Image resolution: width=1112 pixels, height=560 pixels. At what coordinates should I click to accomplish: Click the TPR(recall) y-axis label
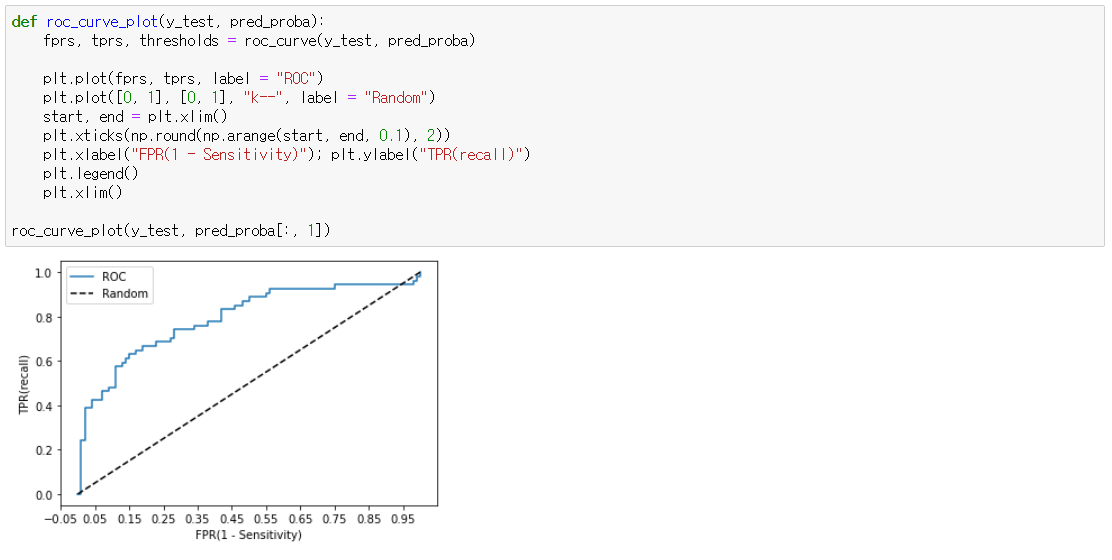23,384
